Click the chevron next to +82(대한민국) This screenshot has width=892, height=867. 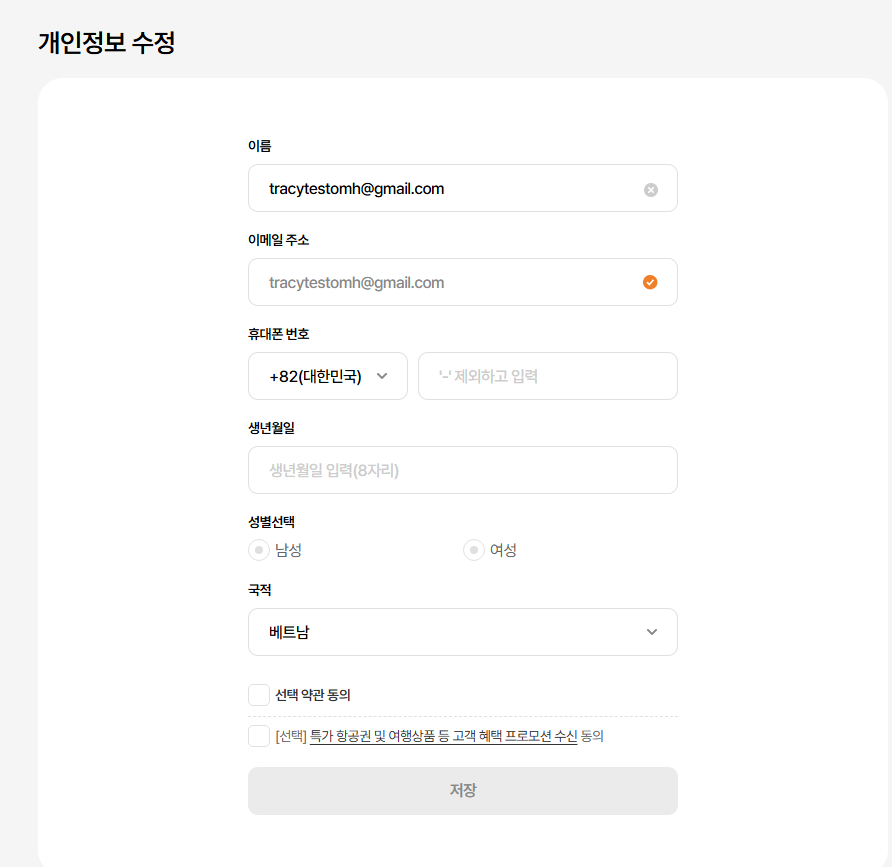(382, 377)
